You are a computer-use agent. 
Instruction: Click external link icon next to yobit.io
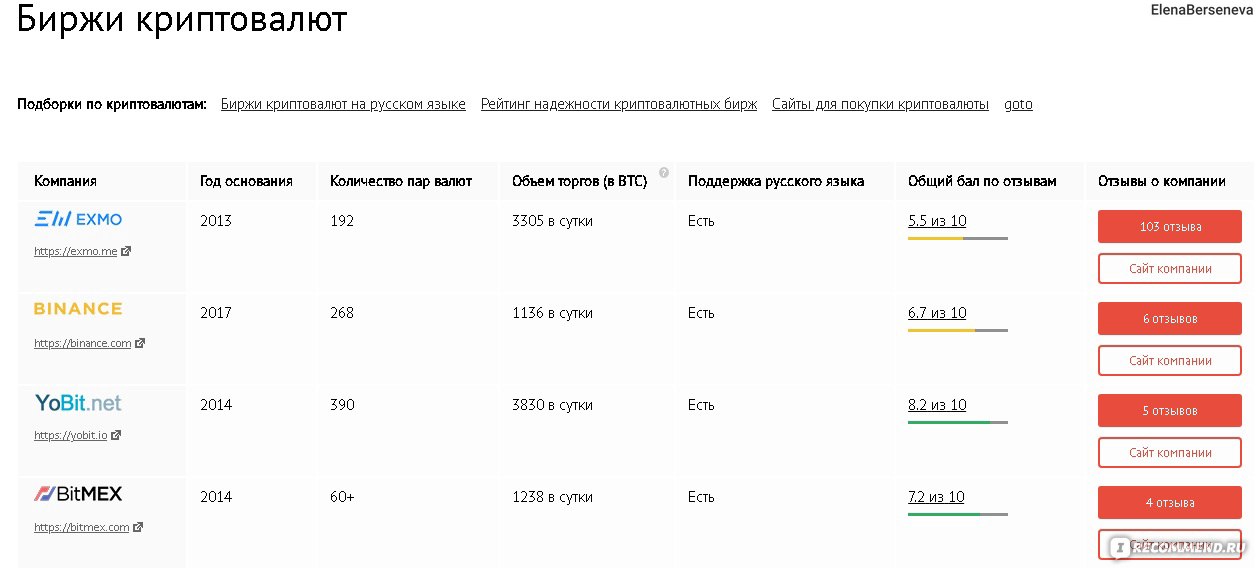pyautogui.click(x=116, y=436)
